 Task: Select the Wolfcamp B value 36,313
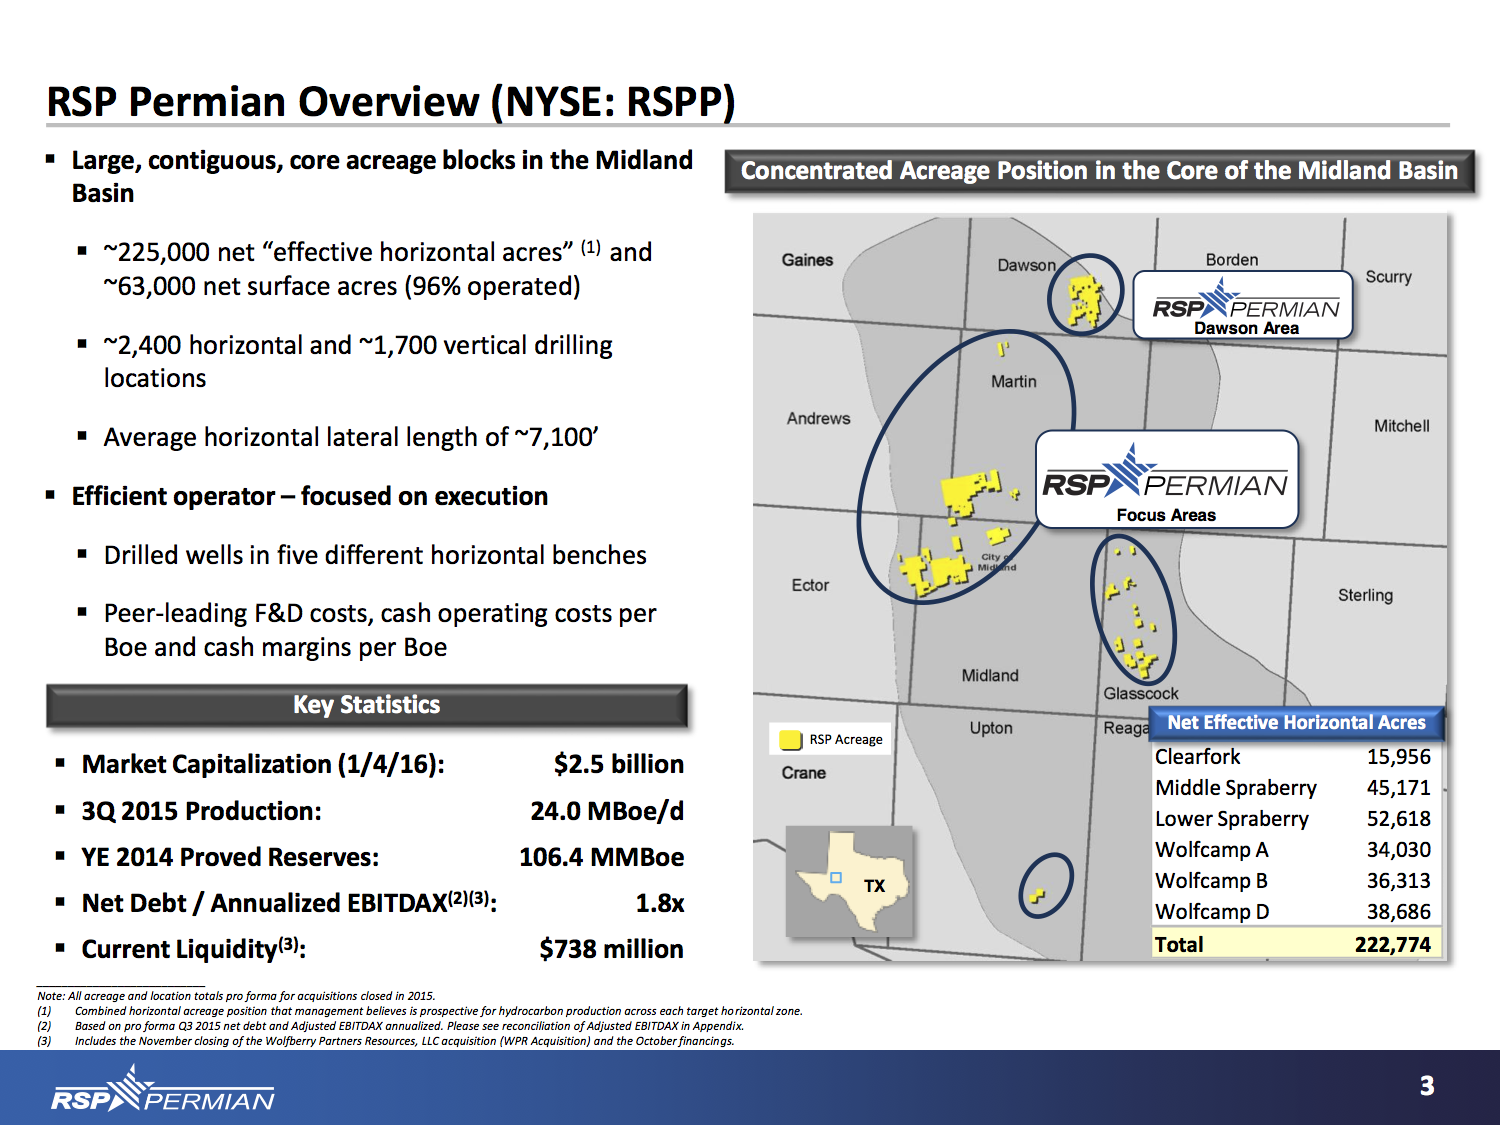pos(1398,881)
